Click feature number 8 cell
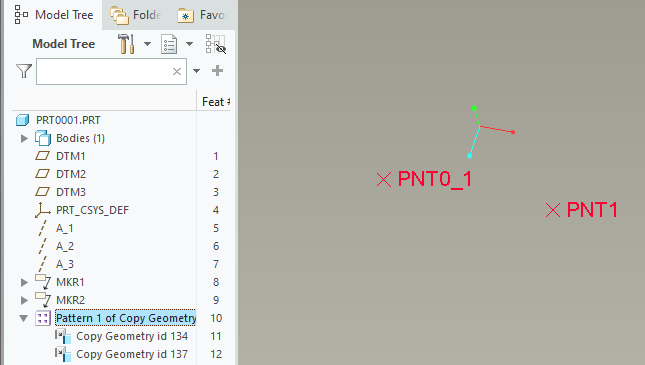The width and height of the screenshot is (645, 365). (216, 282)
